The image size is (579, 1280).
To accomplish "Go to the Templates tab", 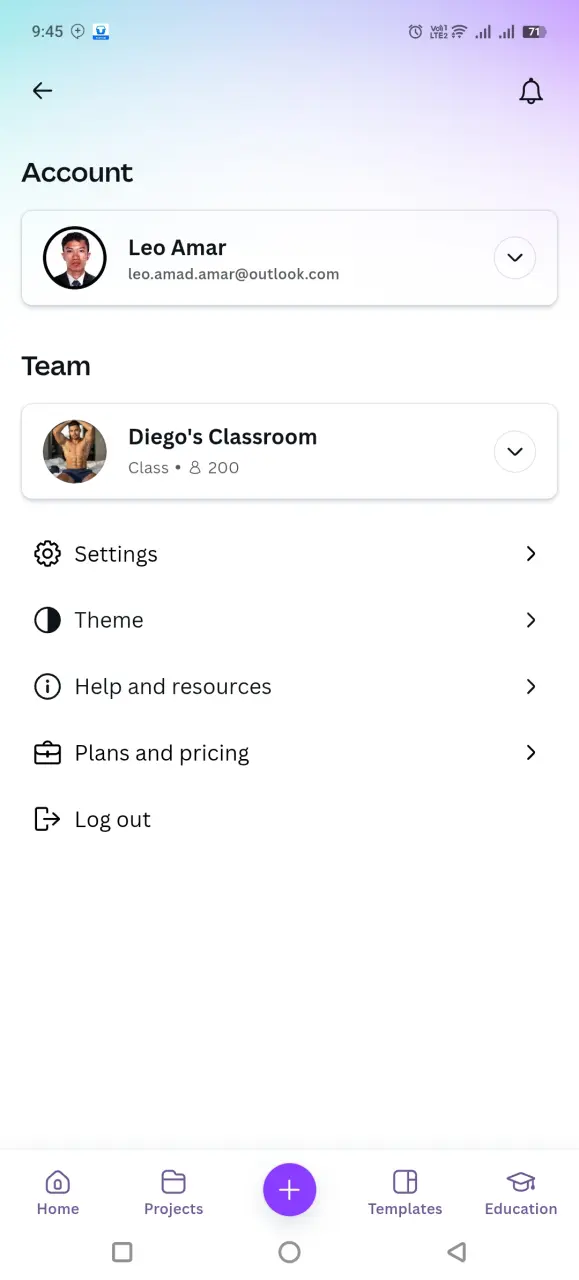I will (x=405, y=1192).
